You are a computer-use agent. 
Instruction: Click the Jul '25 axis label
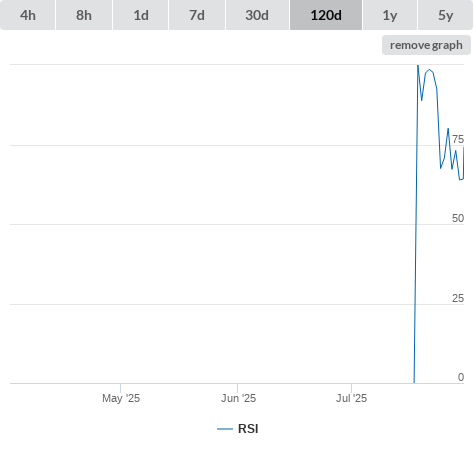[351, 398]
